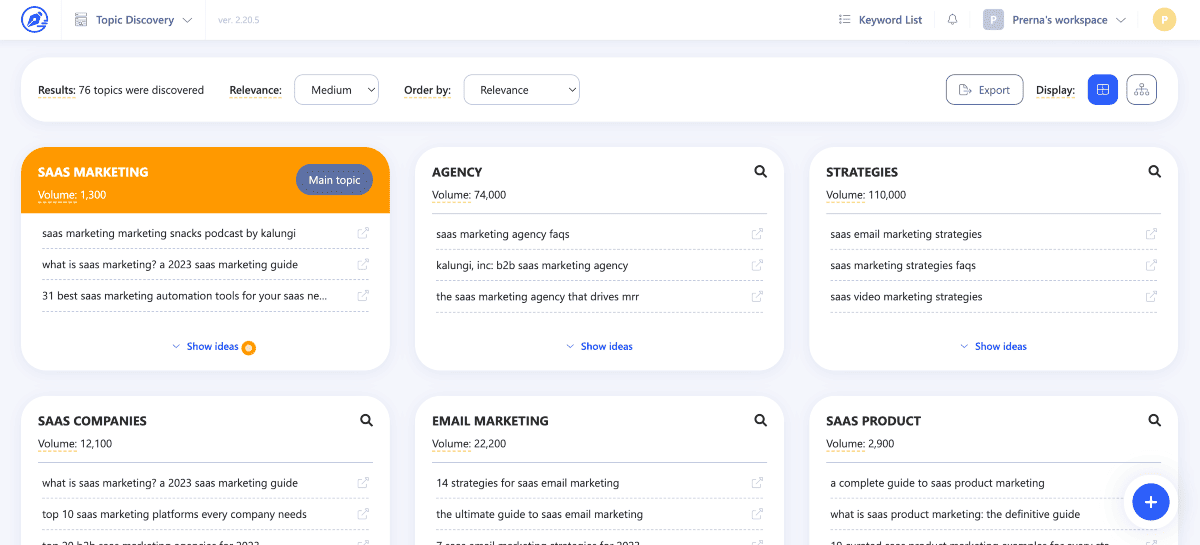This screenshot has width=1200, height=545.
Task: Click the blue plus floating button
Action: pos(1150,502)
